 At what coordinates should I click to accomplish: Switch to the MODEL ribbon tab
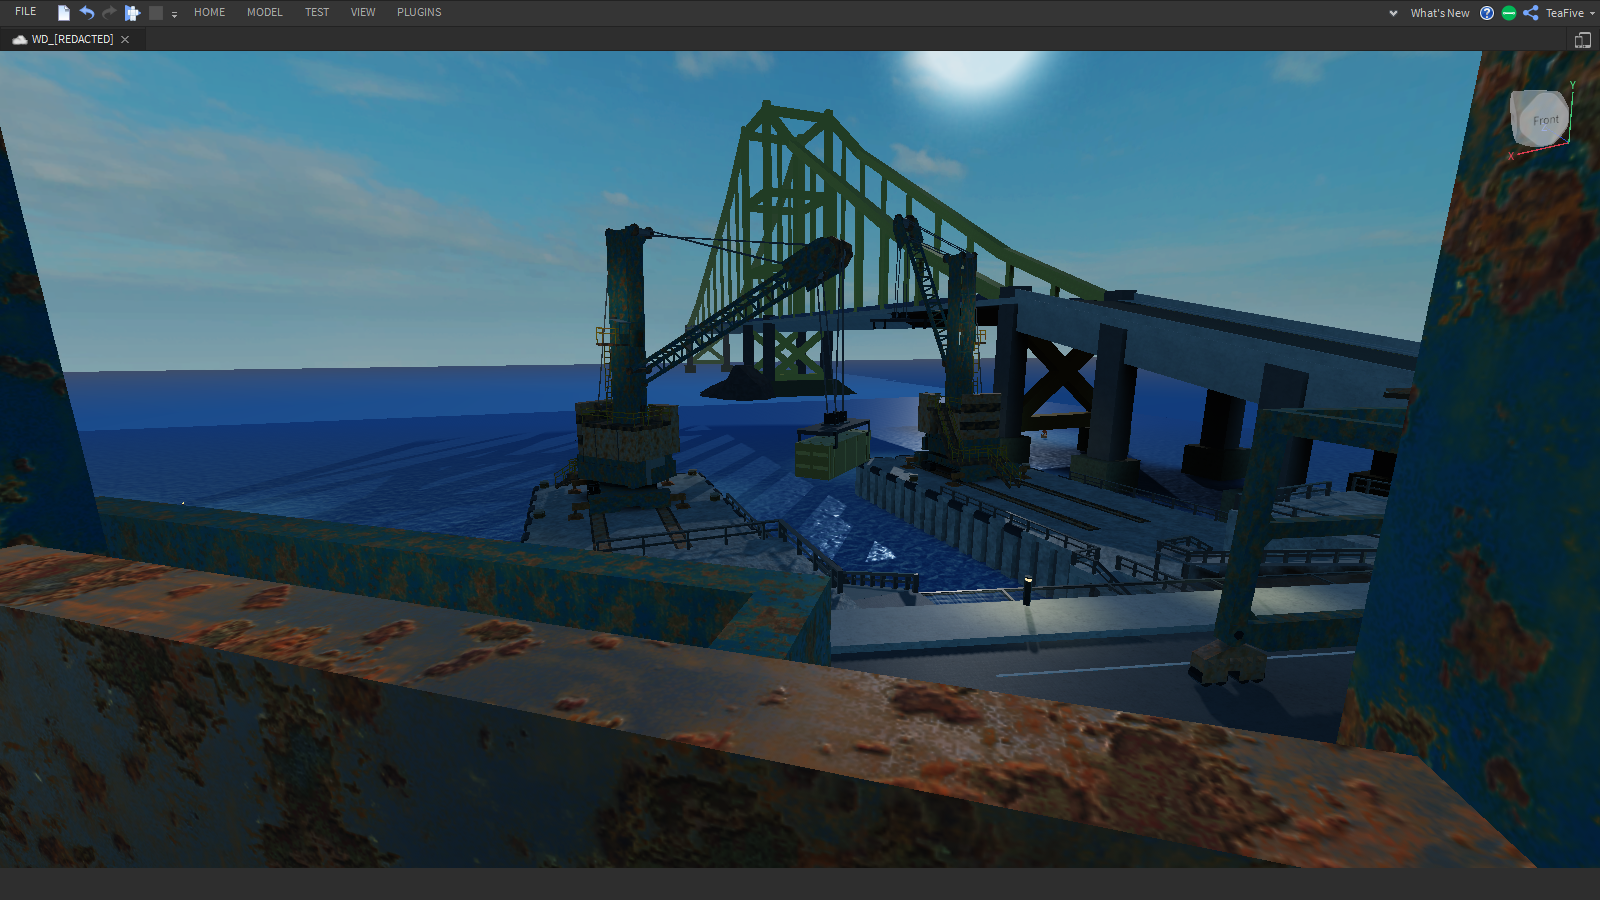click(x=265, y=12)
